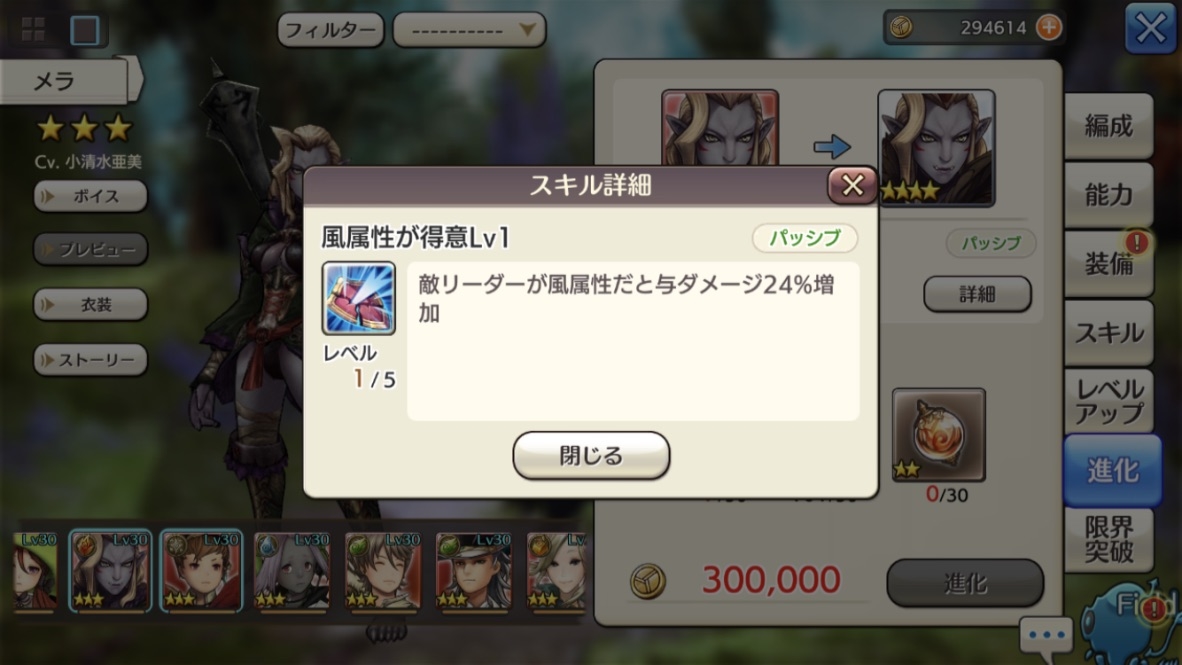Expand the ストーリー option
The width and height of the screenshot is (1182, 665).
point(90,360)
